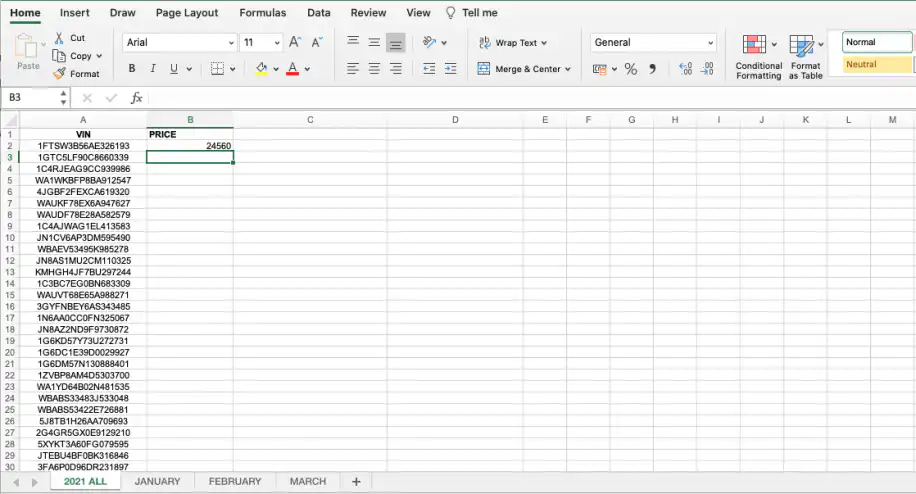Screen dimensions: 916x494
Task: Select cell containing 24560
Action: click(190, 146)
